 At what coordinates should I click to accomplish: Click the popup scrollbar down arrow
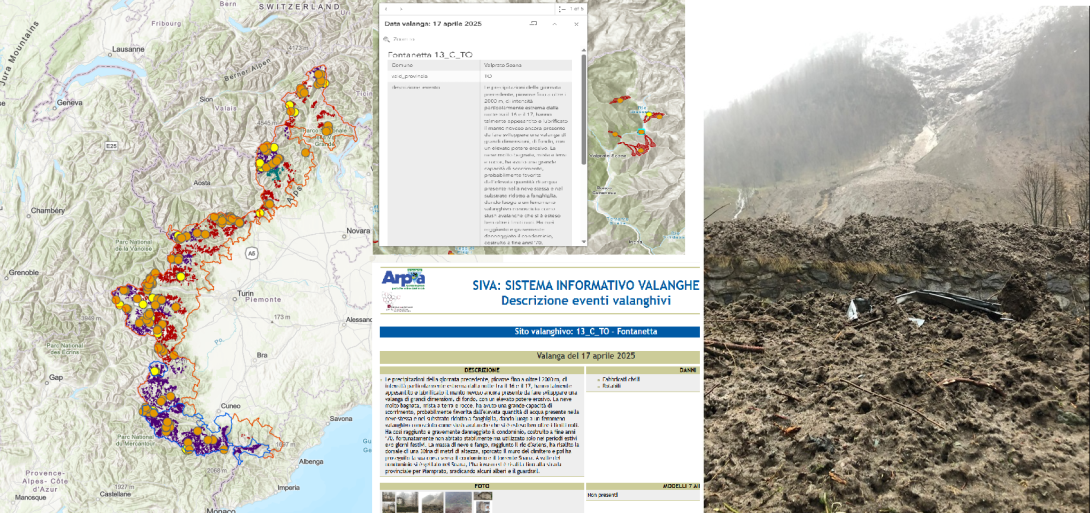click(583, 241)
